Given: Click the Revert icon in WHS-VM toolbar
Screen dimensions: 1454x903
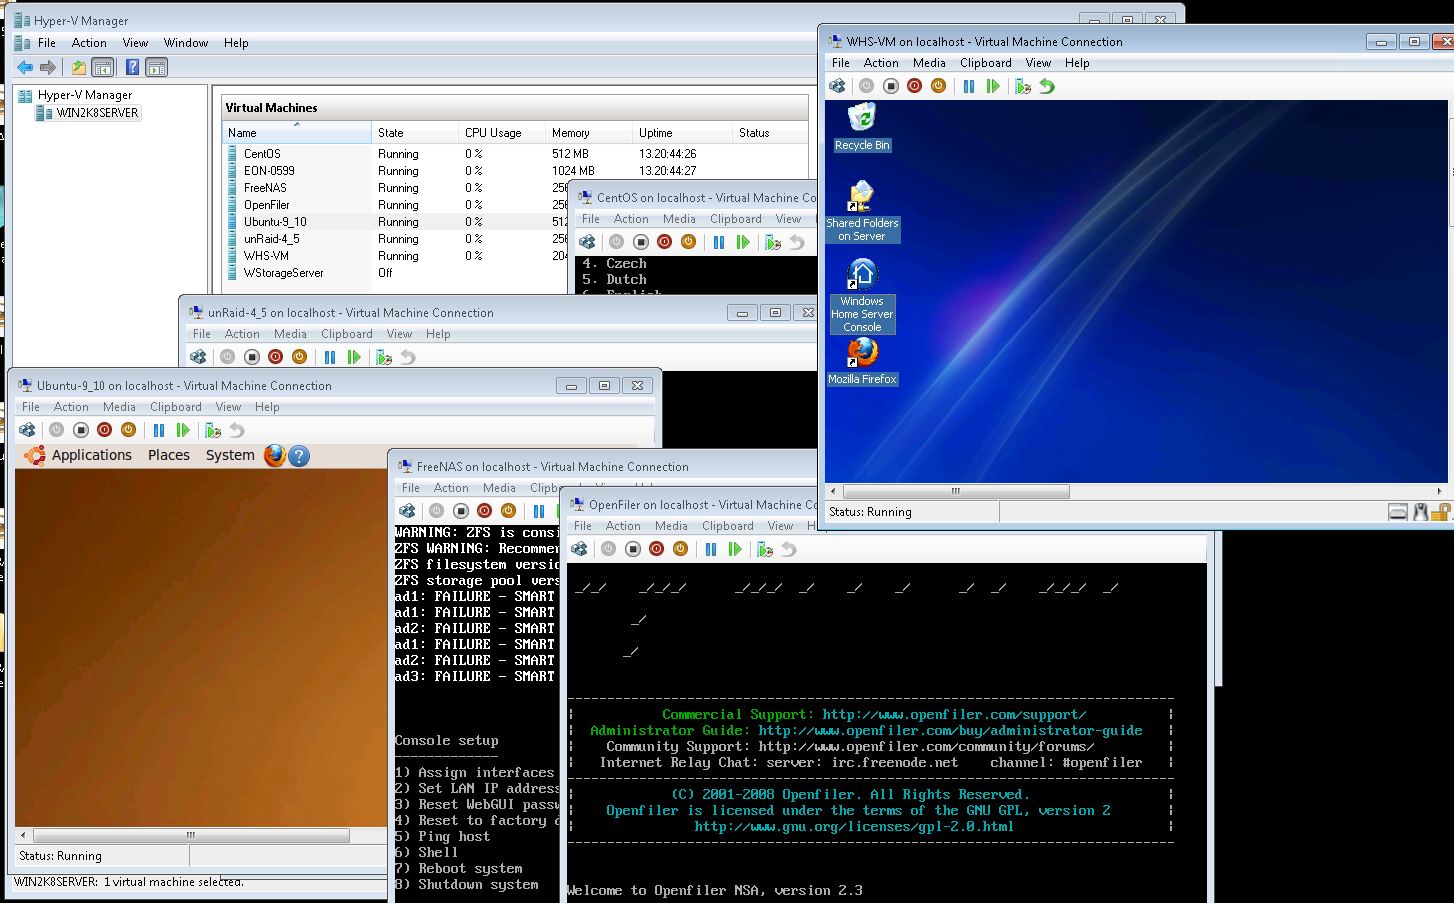Looking at the screenshot, I should click(x=1047, y=87).
